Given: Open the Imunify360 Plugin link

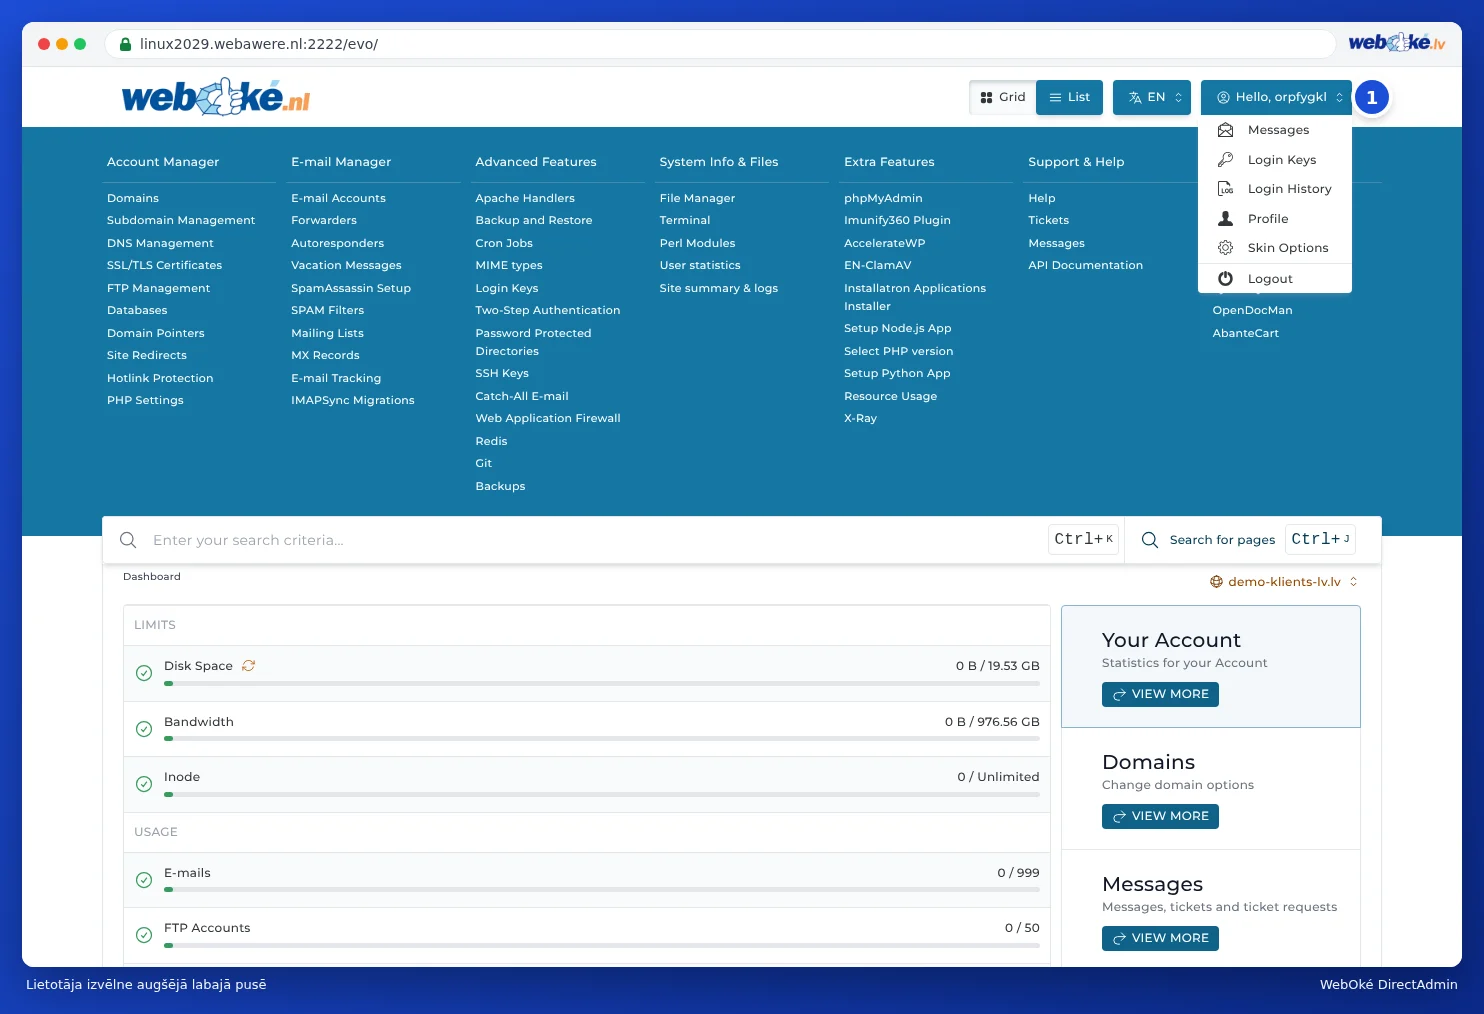Looking at the screenshot, I should (x=897, y=220).
